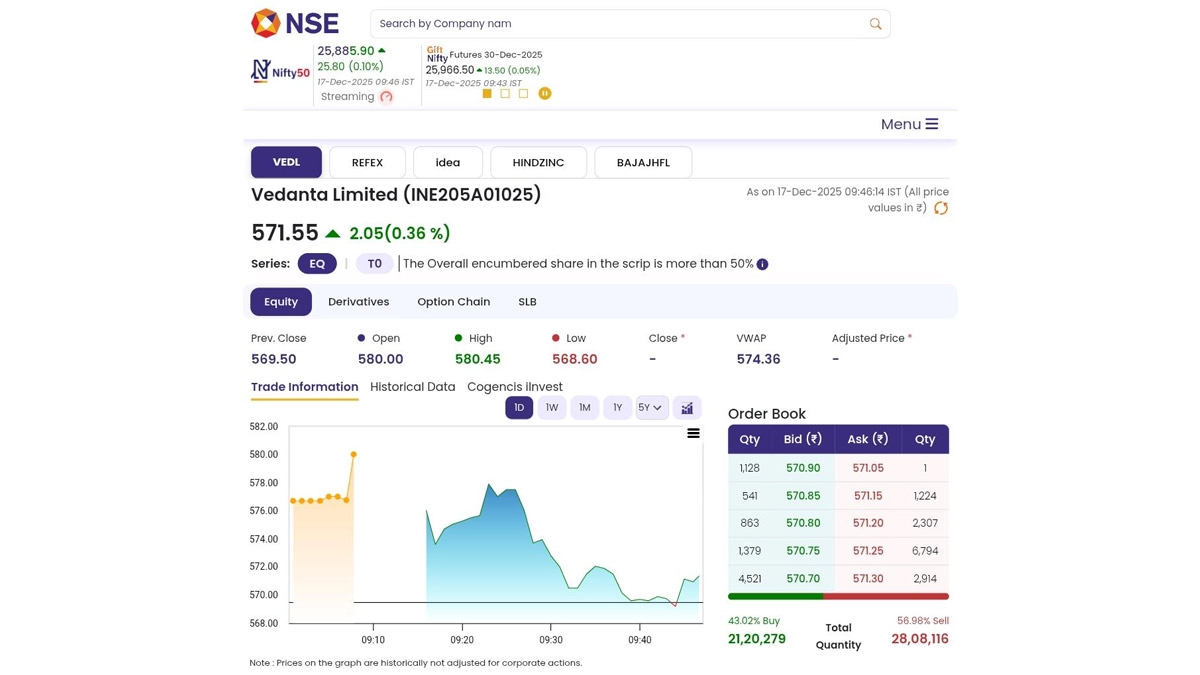Open the chart hamburger context menu
This screenshot has height=675, width=1200.
point(693,433)
